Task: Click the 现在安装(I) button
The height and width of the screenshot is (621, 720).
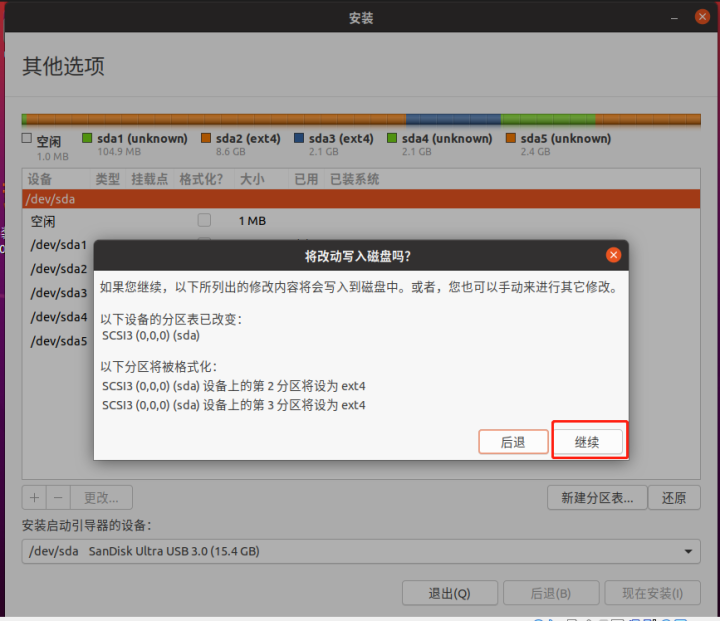Action: tap(652, 593)
